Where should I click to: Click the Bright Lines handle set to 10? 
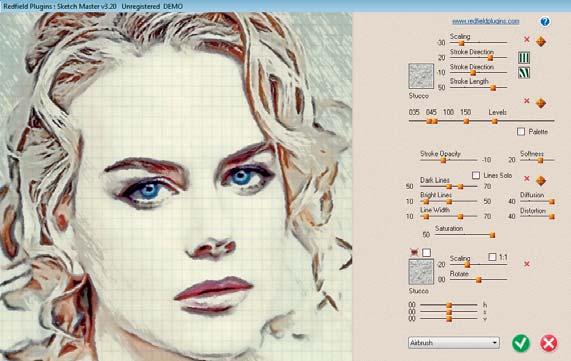[426, 201]
